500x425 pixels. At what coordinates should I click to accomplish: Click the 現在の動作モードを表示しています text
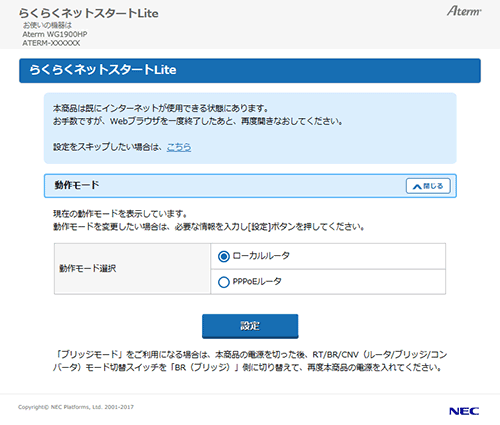pos(120,214)
